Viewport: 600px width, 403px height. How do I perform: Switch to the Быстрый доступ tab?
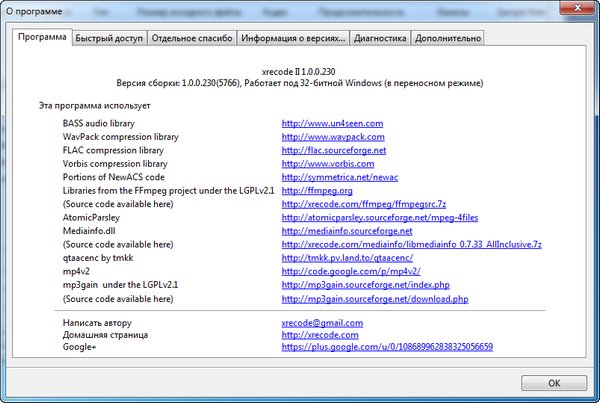pos(110,38)
